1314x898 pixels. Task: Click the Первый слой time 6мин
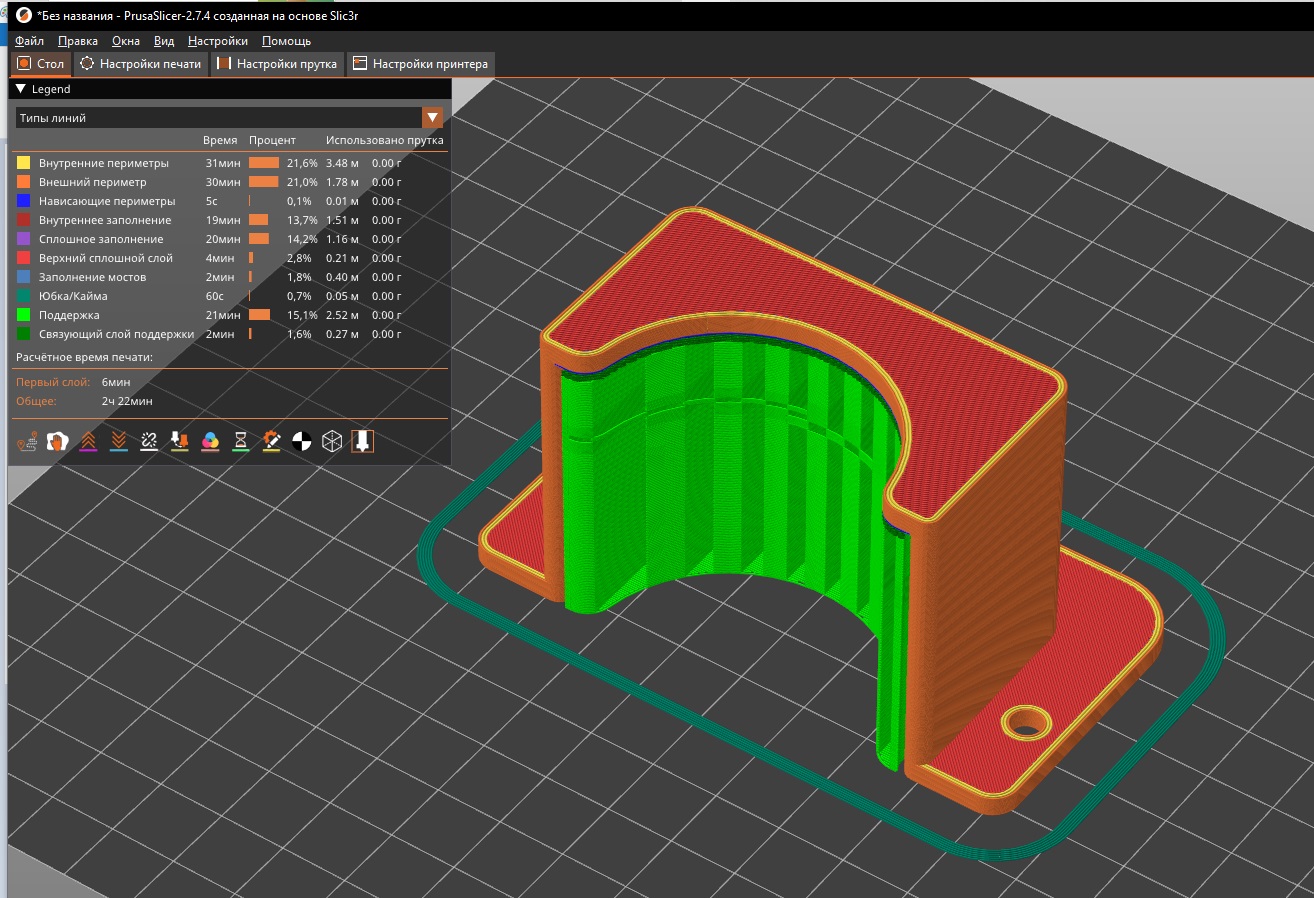[x=116, y=382]
